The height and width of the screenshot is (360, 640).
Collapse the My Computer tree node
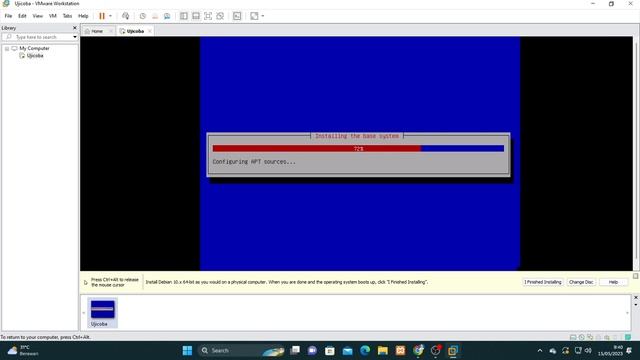(x=7, y=48)
